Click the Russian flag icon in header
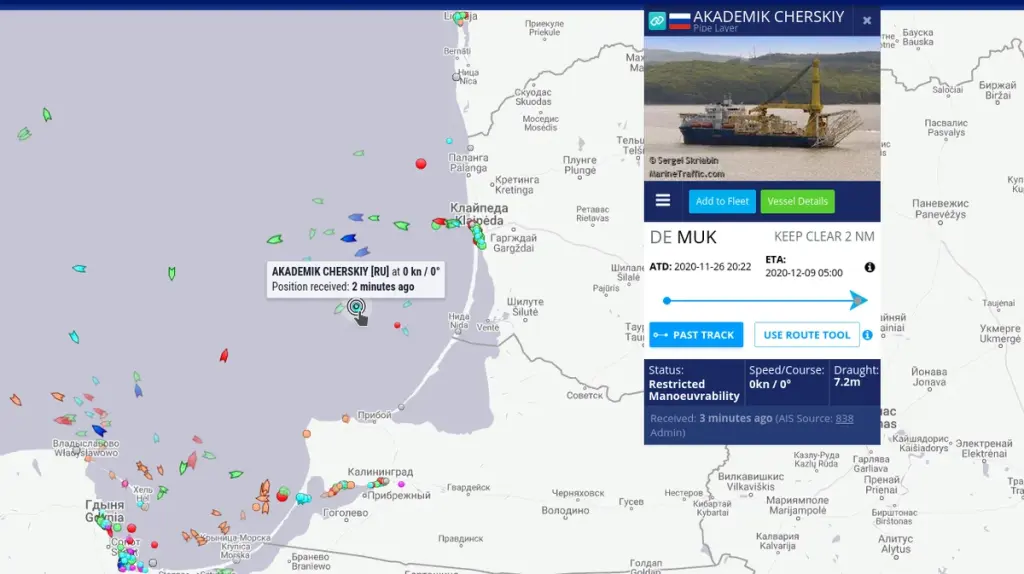 [x=680, y=20]
